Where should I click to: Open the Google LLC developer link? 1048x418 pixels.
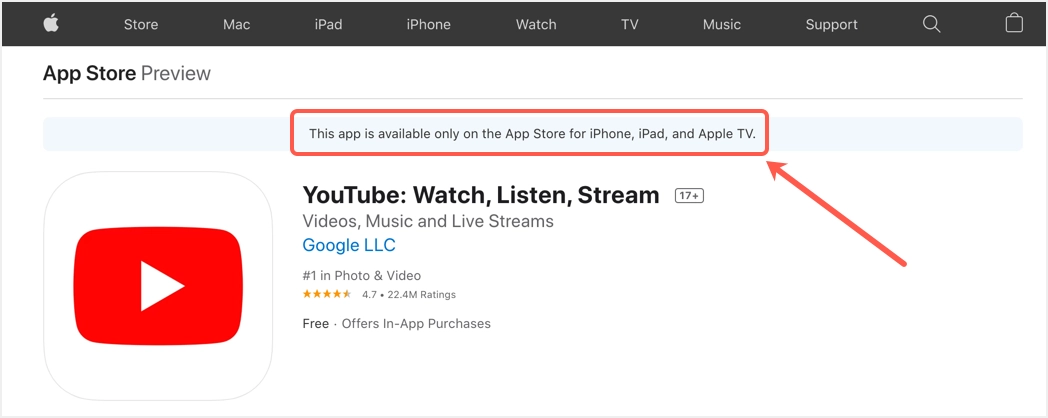[x=349, y=245]
